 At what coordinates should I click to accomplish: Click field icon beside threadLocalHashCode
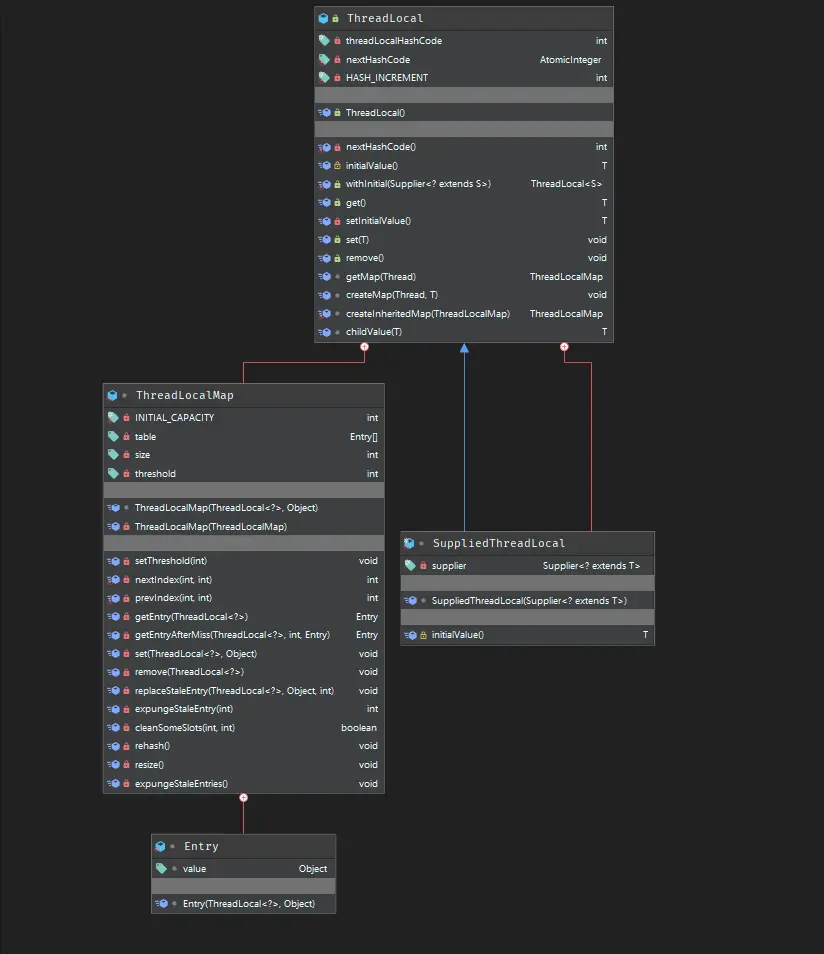click(x=324, y=41)
